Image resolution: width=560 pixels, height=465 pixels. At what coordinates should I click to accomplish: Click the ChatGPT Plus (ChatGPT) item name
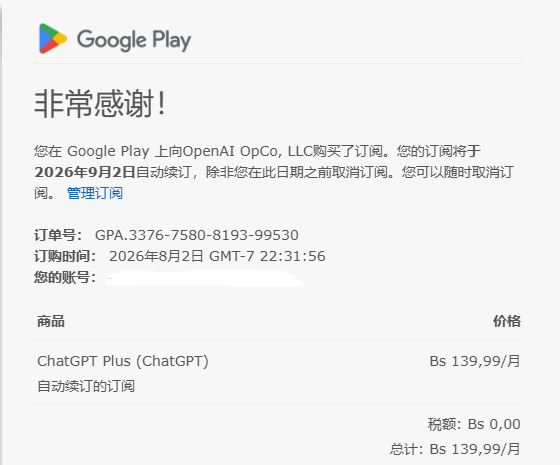pos(123,361)
